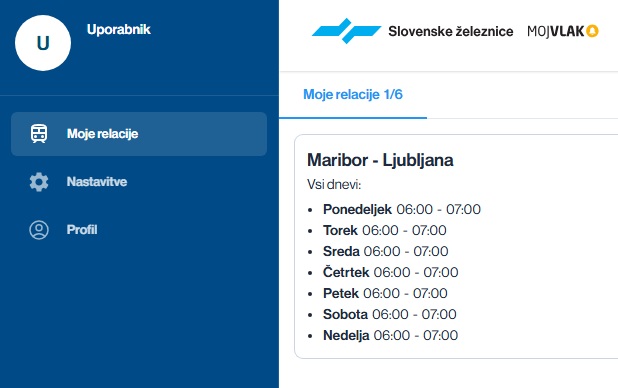Open the Maribor - Ljubljana route title
The height and width of the screenshot is (388, 618).
tap(380, 160)
